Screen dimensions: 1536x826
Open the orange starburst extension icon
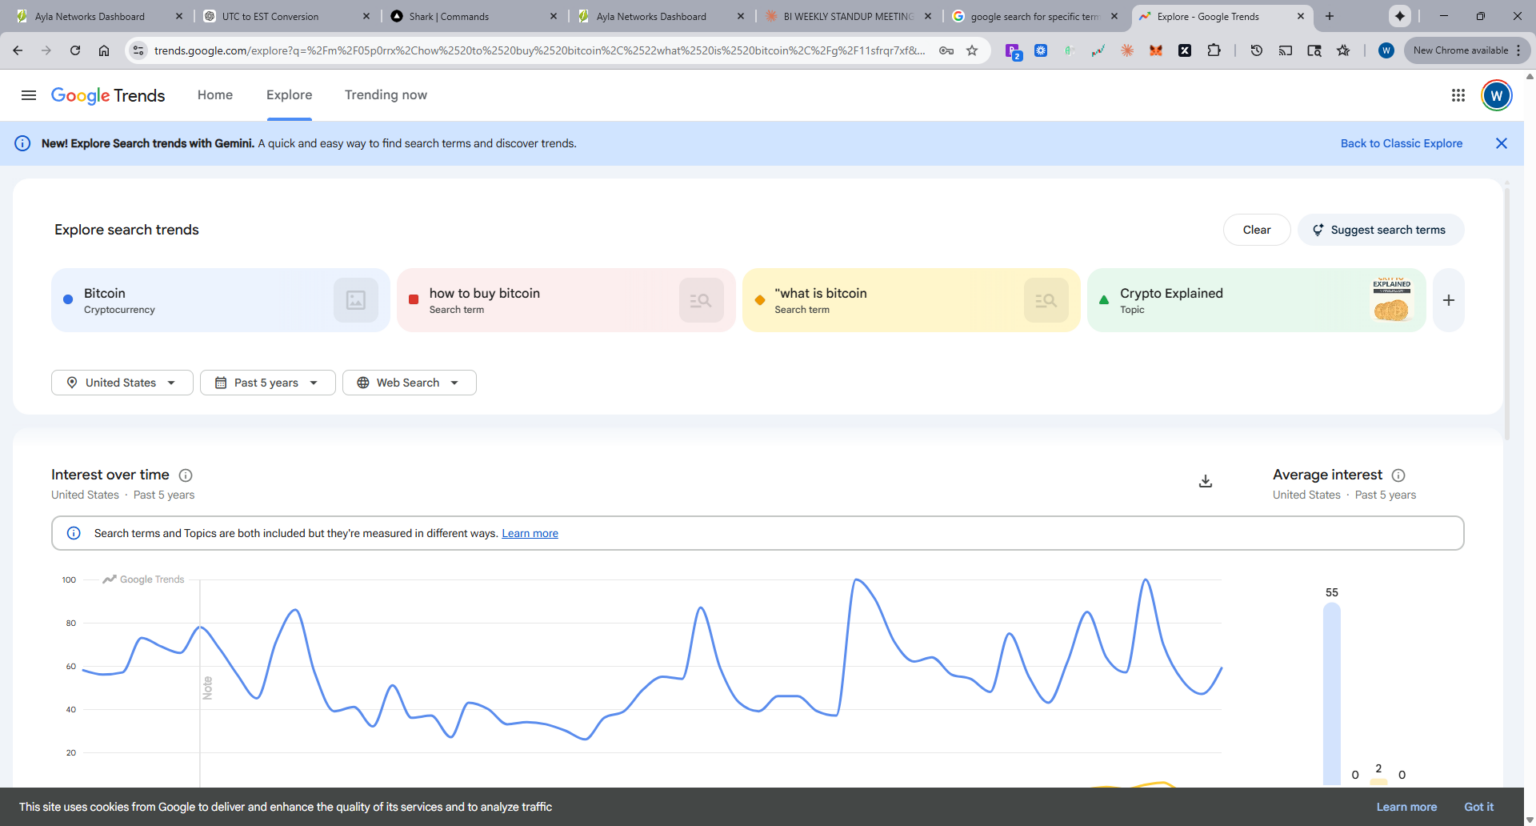tap(1127, 50)
